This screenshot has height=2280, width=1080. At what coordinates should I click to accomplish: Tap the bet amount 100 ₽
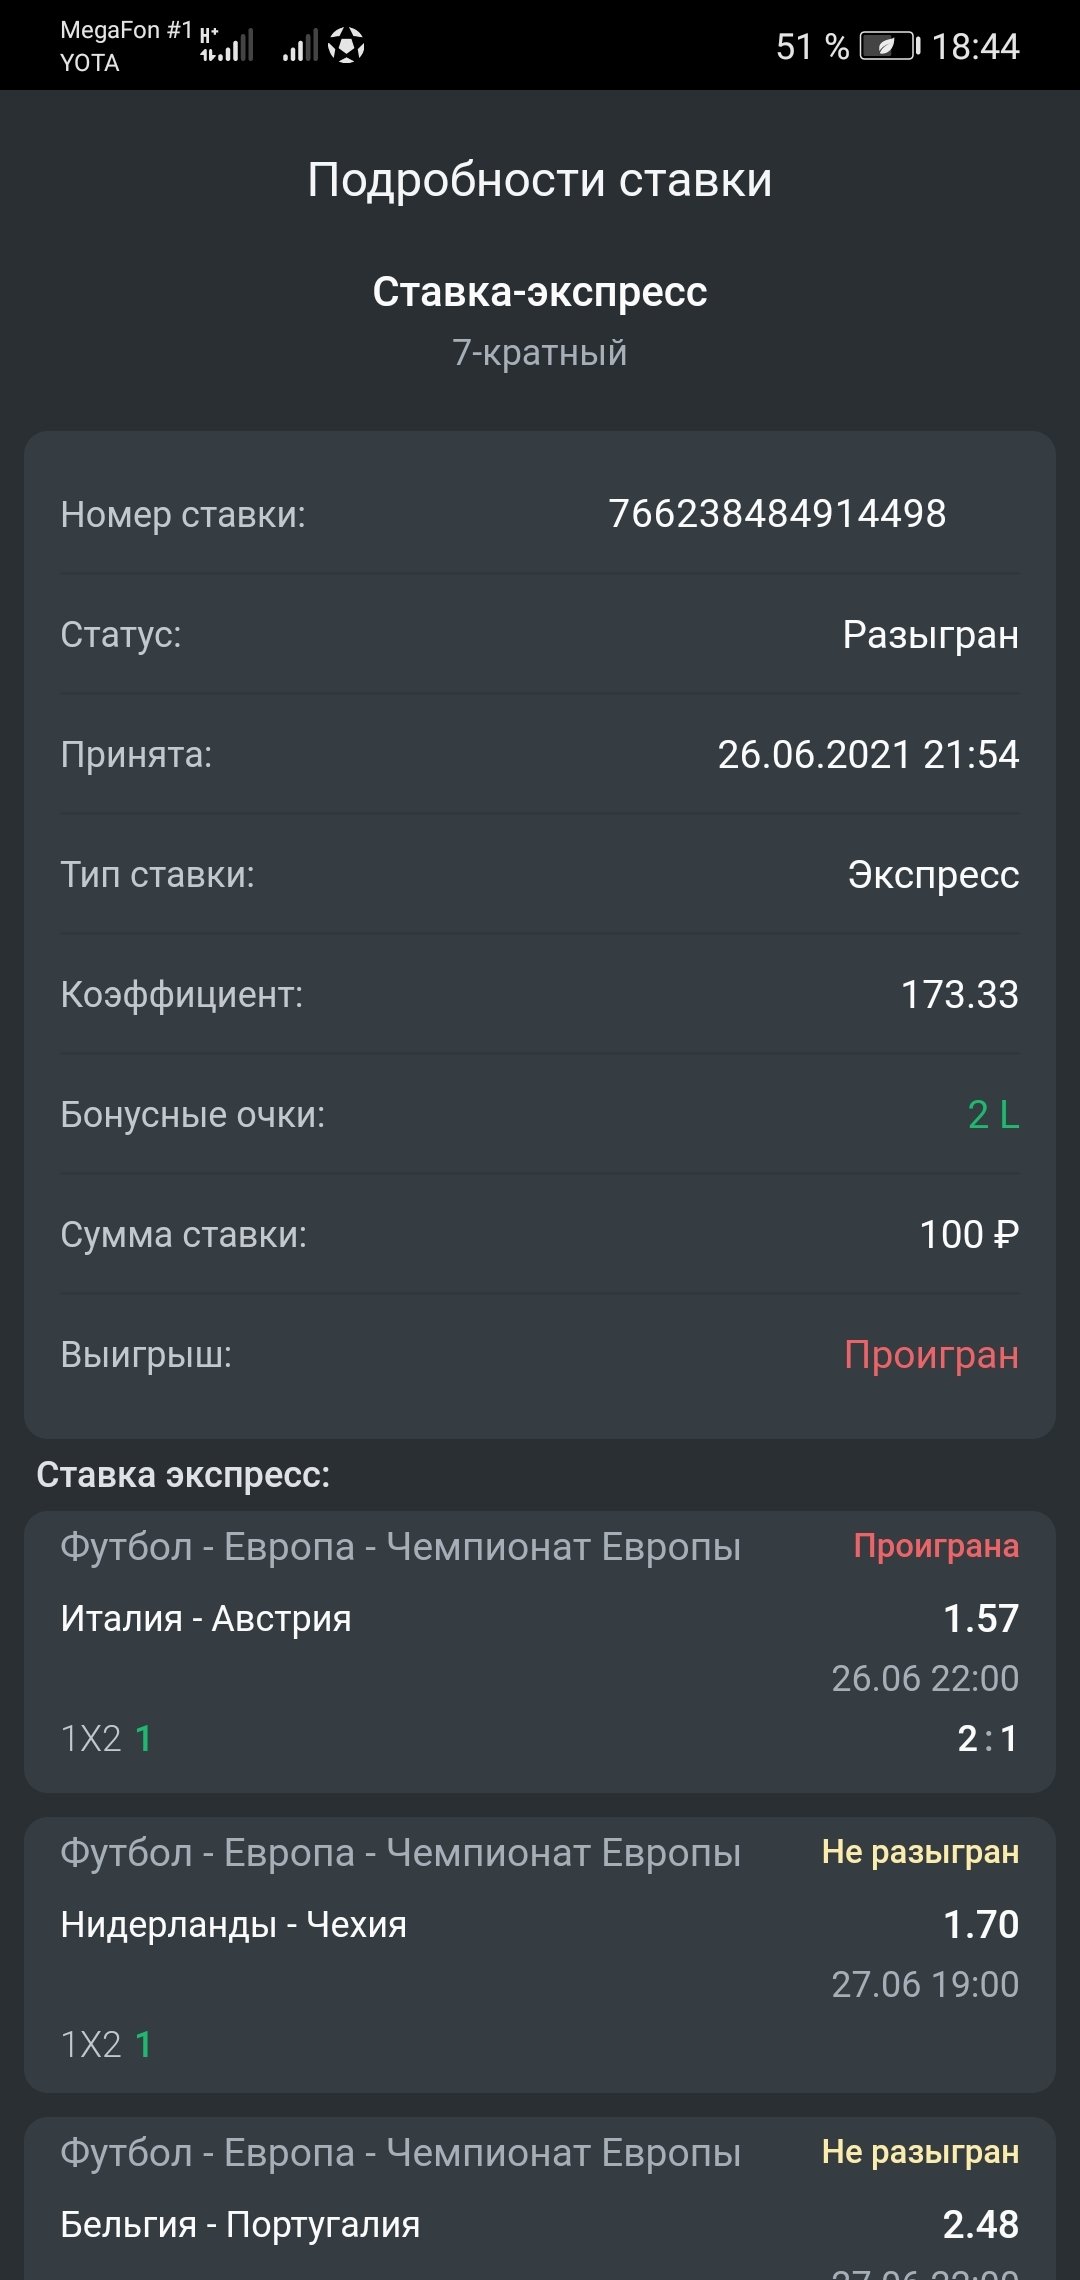coord(968,1235)
